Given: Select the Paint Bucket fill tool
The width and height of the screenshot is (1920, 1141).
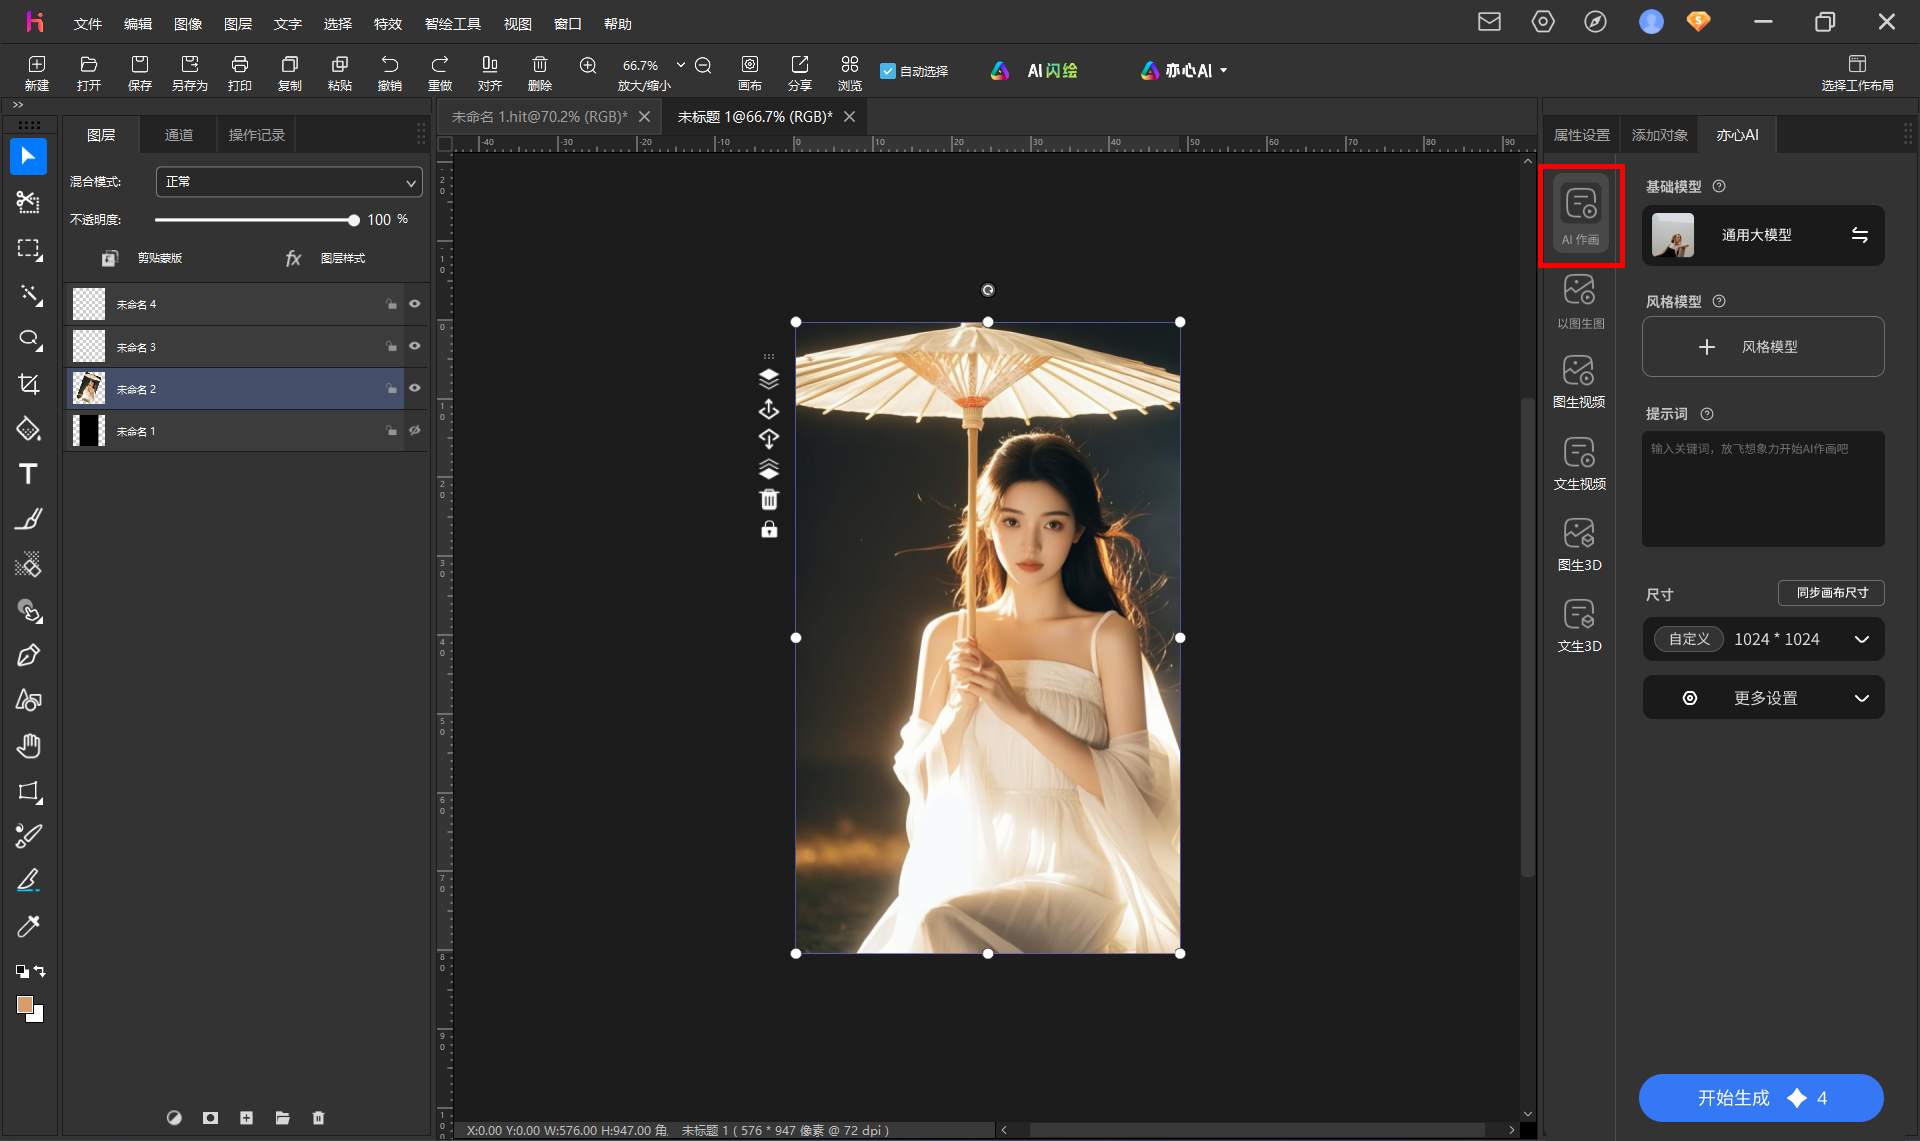Looking at the screenshot, I should tap(28, 430).
